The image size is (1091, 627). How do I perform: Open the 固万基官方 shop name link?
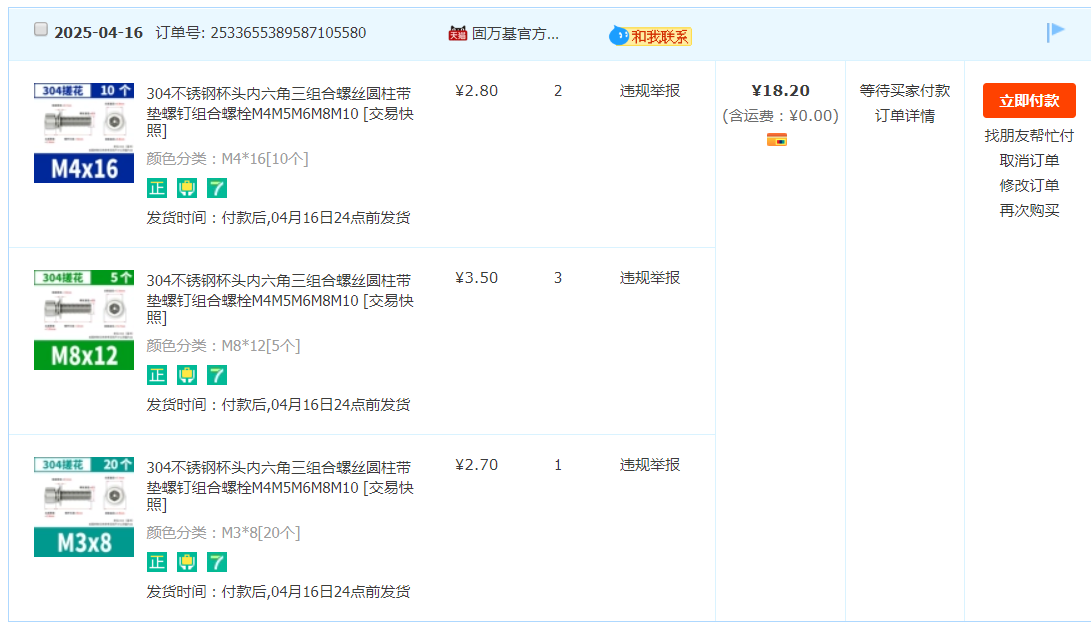(x=515, y=33)
